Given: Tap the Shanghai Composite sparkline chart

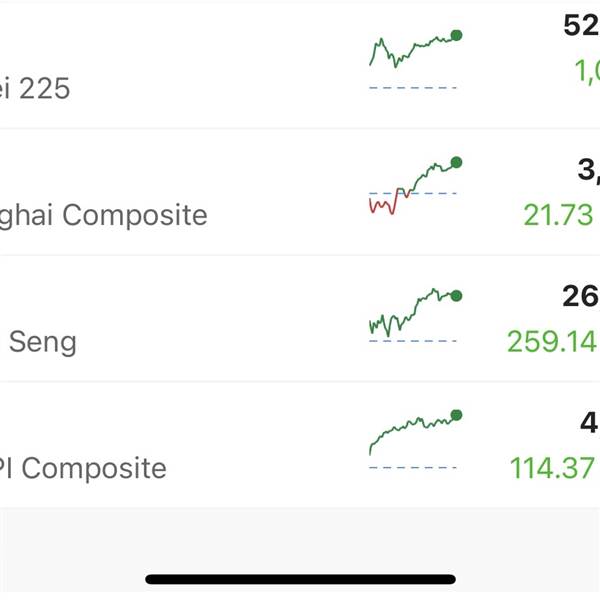Looking at the screenshot, I should pyautogui.click(x=416, y=185).
